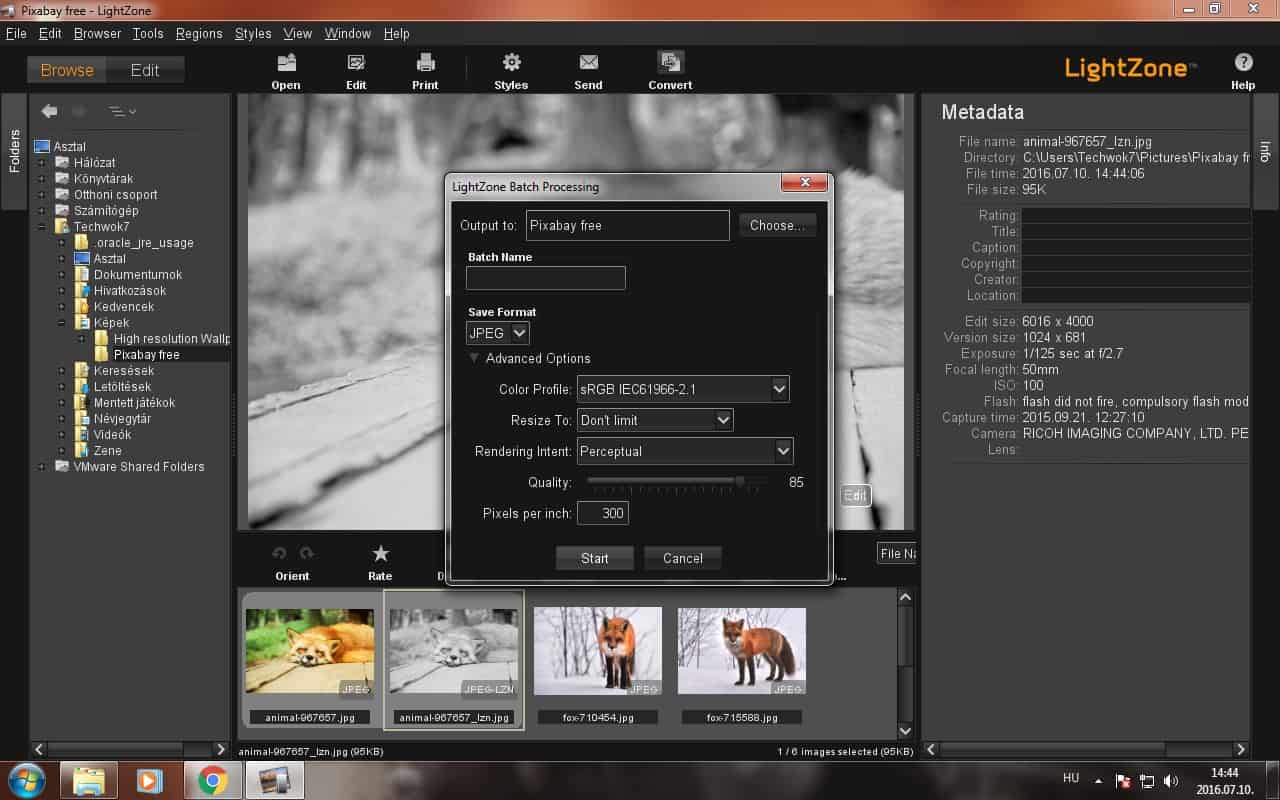Open the Tools menu
This screenshot has width=1280, height=800.
[x=148, y=33]
